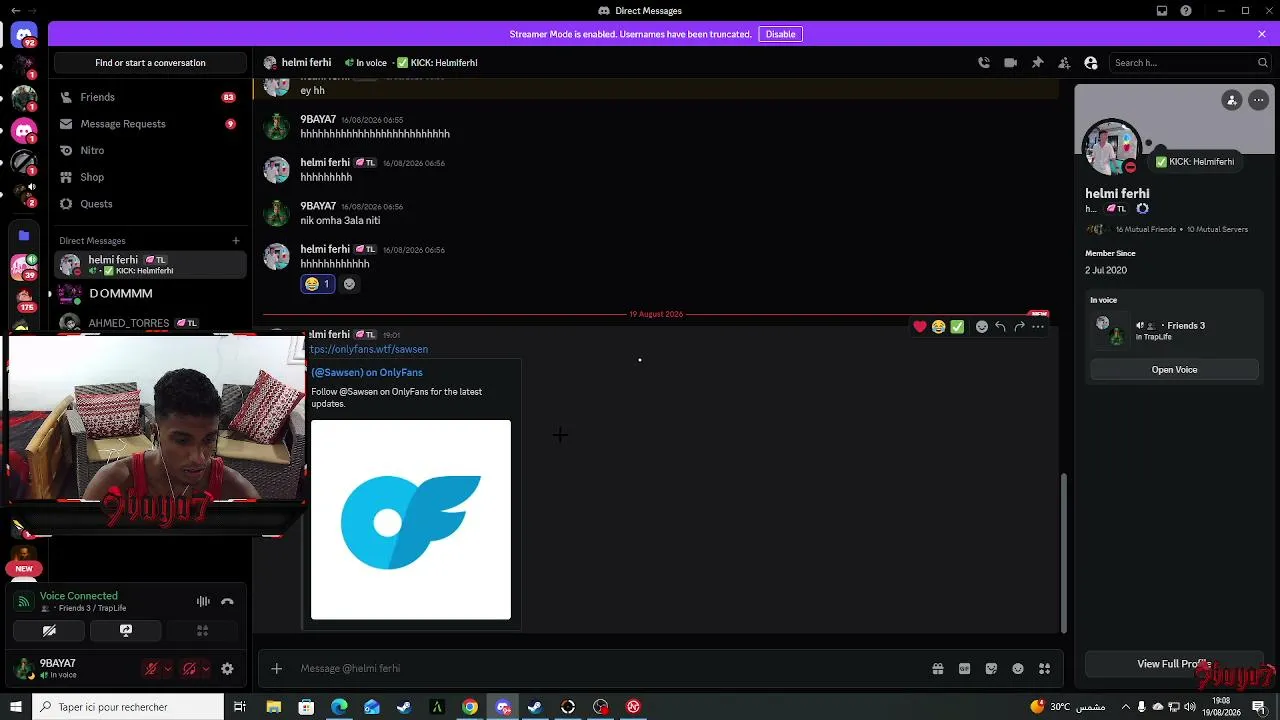Open File Explorer from the taskbar
This screenshot has height=720, width=1280.
click(x=273, y=707)
